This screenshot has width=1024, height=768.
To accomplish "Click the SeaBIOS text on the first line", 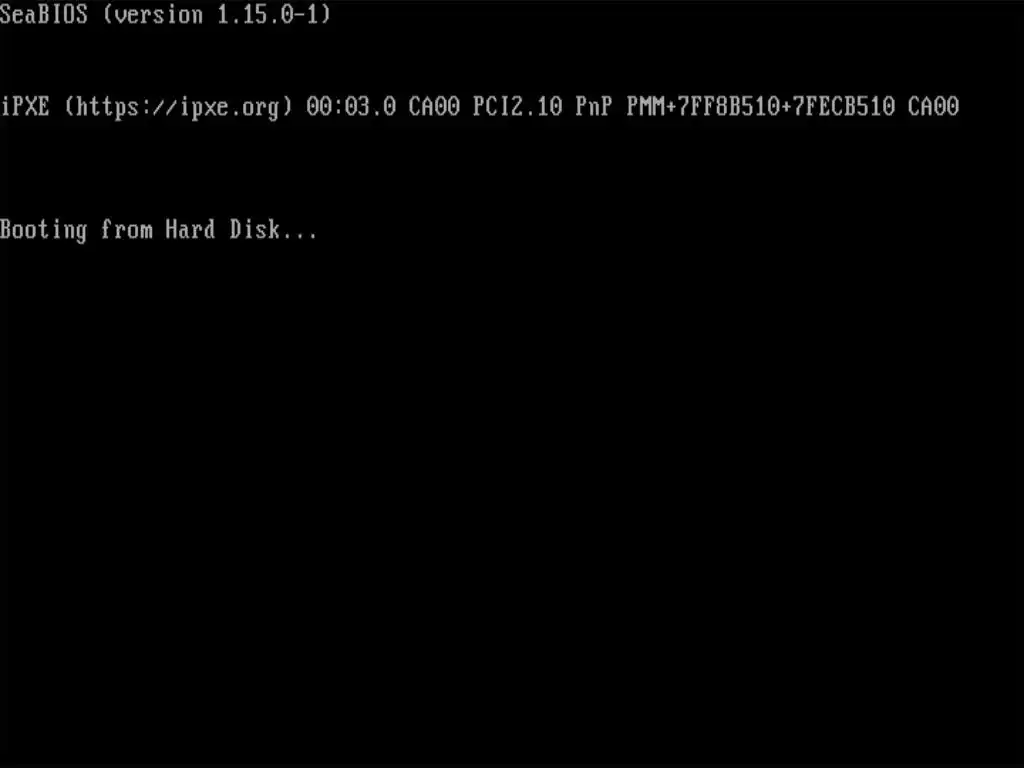I will coord(44,14).
